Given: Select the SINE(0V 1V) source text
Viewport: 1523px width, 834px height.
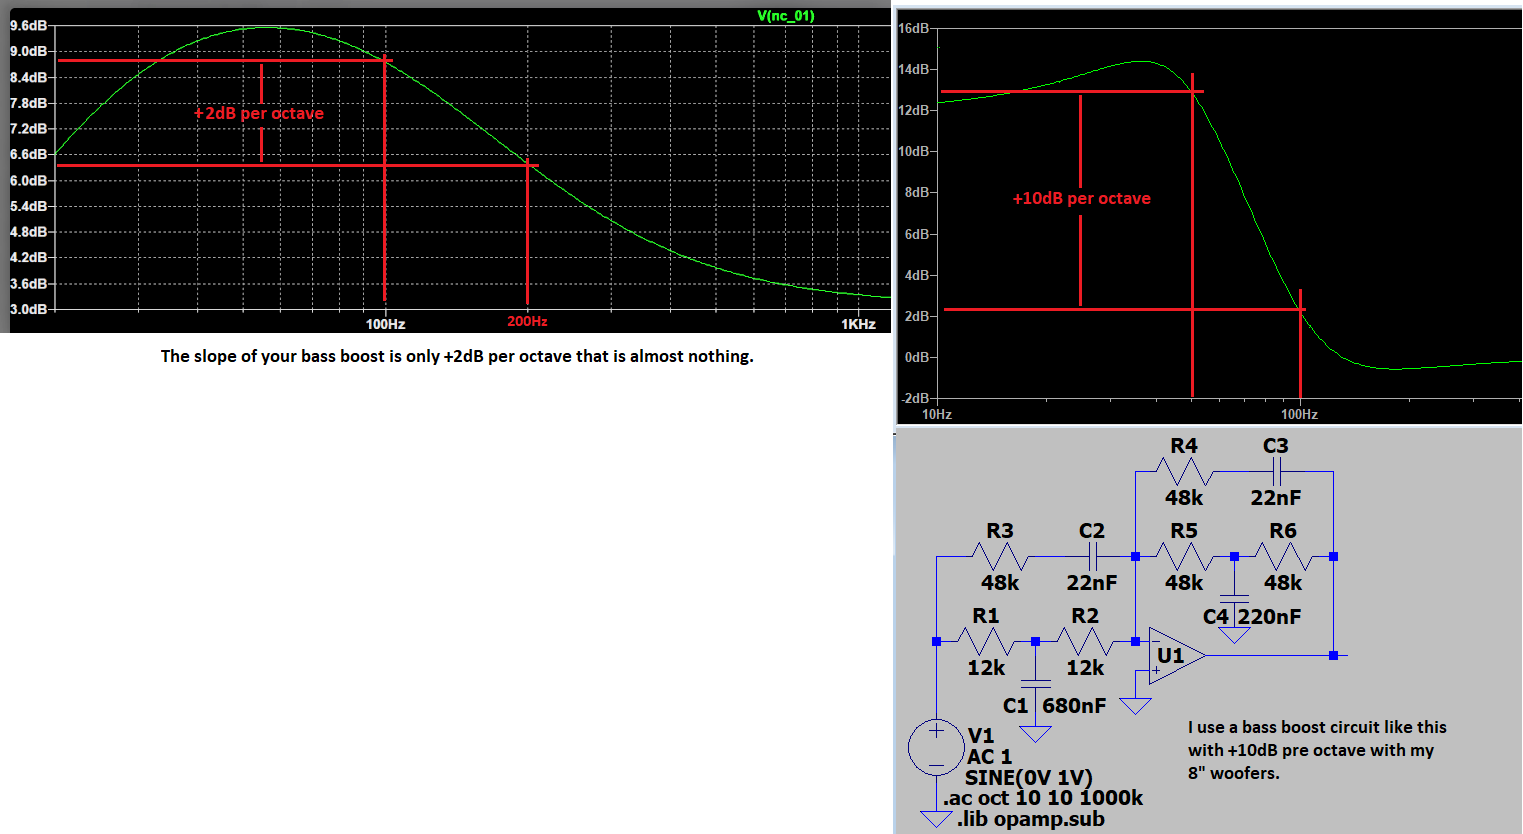Looking at the screenshot, I should tap(1029, 777).
